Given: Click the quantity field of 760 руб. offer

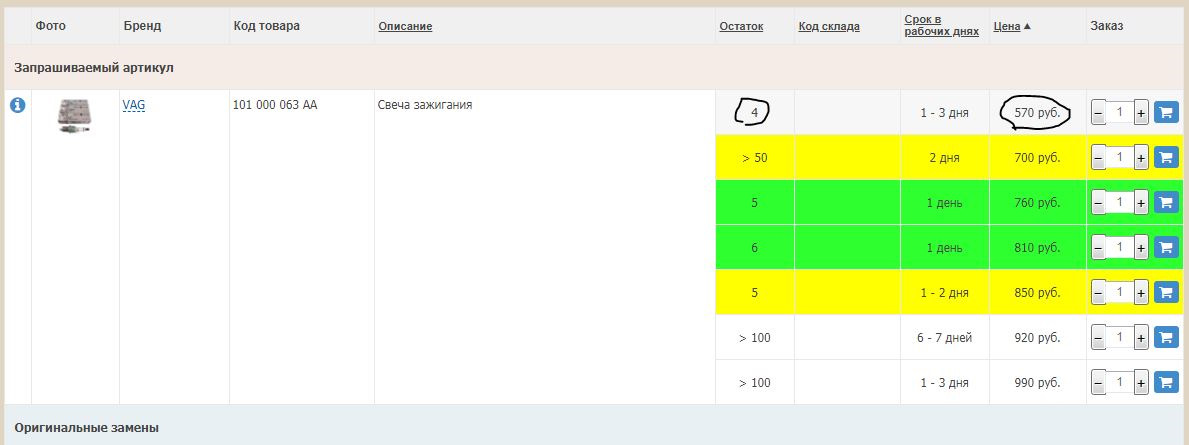Looking at the screenshot, I should click(1119, 203).
